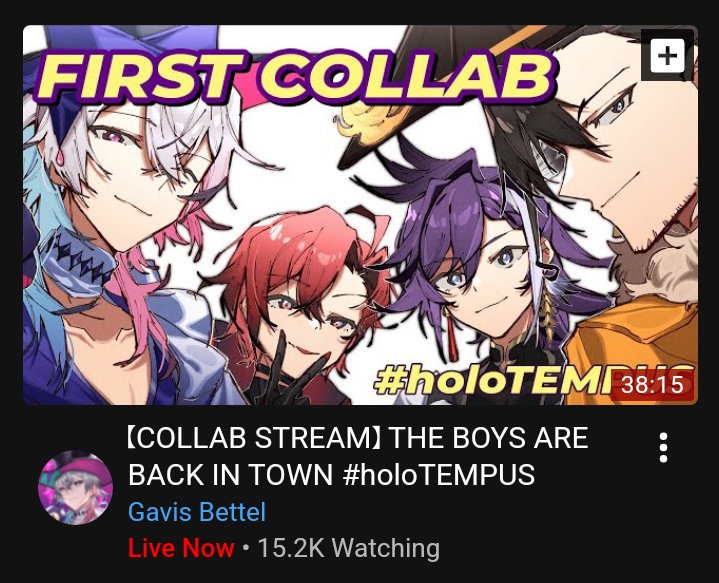Image resolution: width=719 pixels, height=583 pixels.
Task: Click the red Live Now label
Action: (181, 548)
